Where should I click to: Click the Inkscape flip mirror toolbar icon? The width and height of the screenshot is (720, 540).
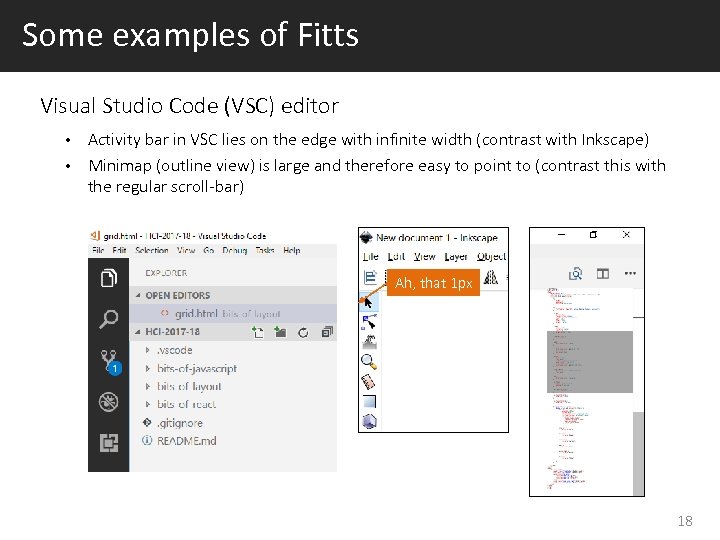(491, 277)
